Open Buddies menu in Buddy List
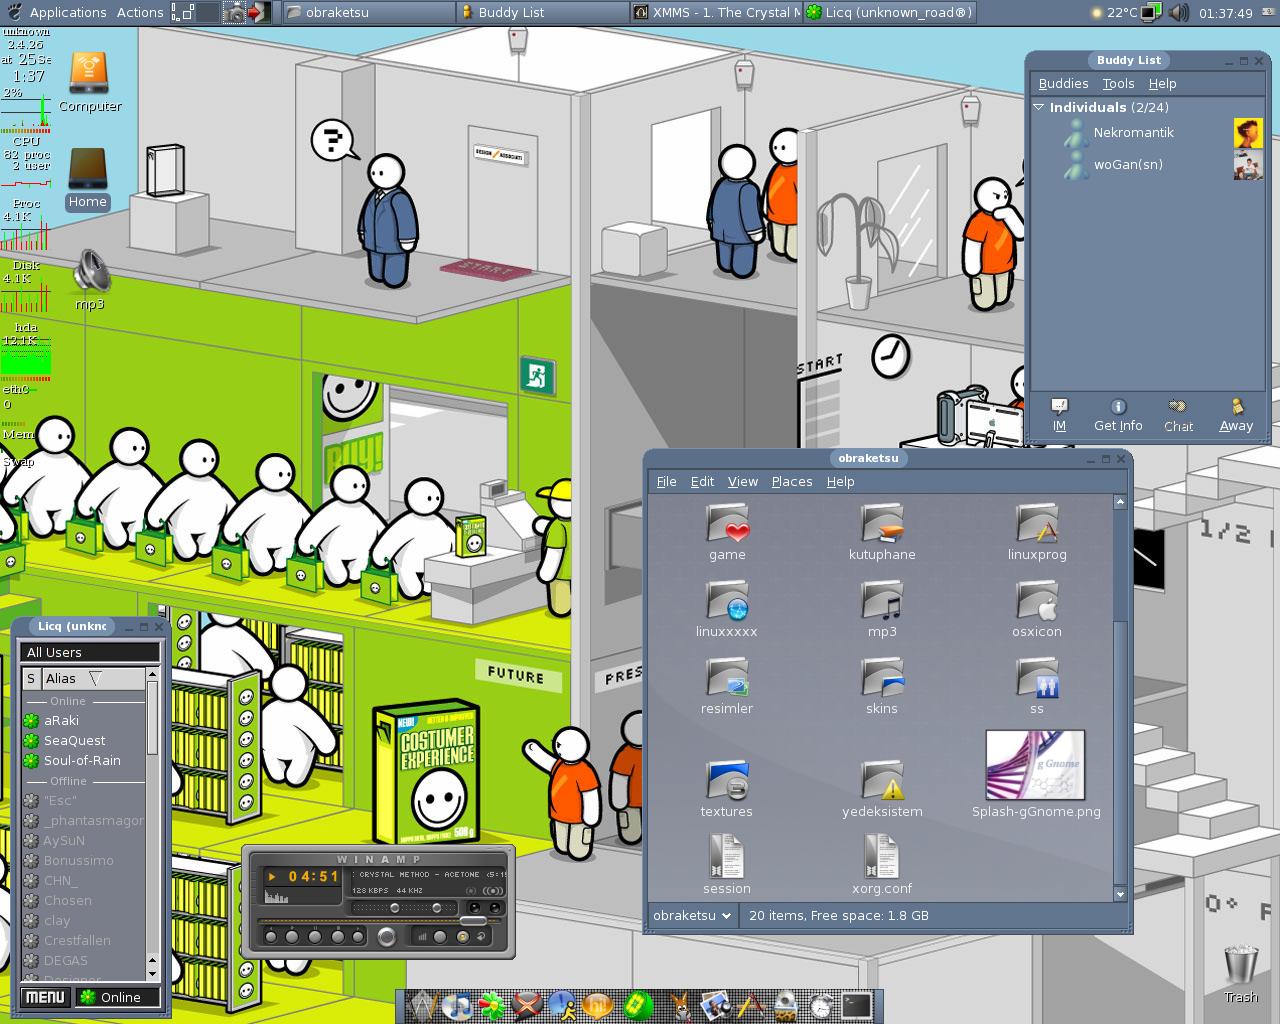 point(1063,83)
